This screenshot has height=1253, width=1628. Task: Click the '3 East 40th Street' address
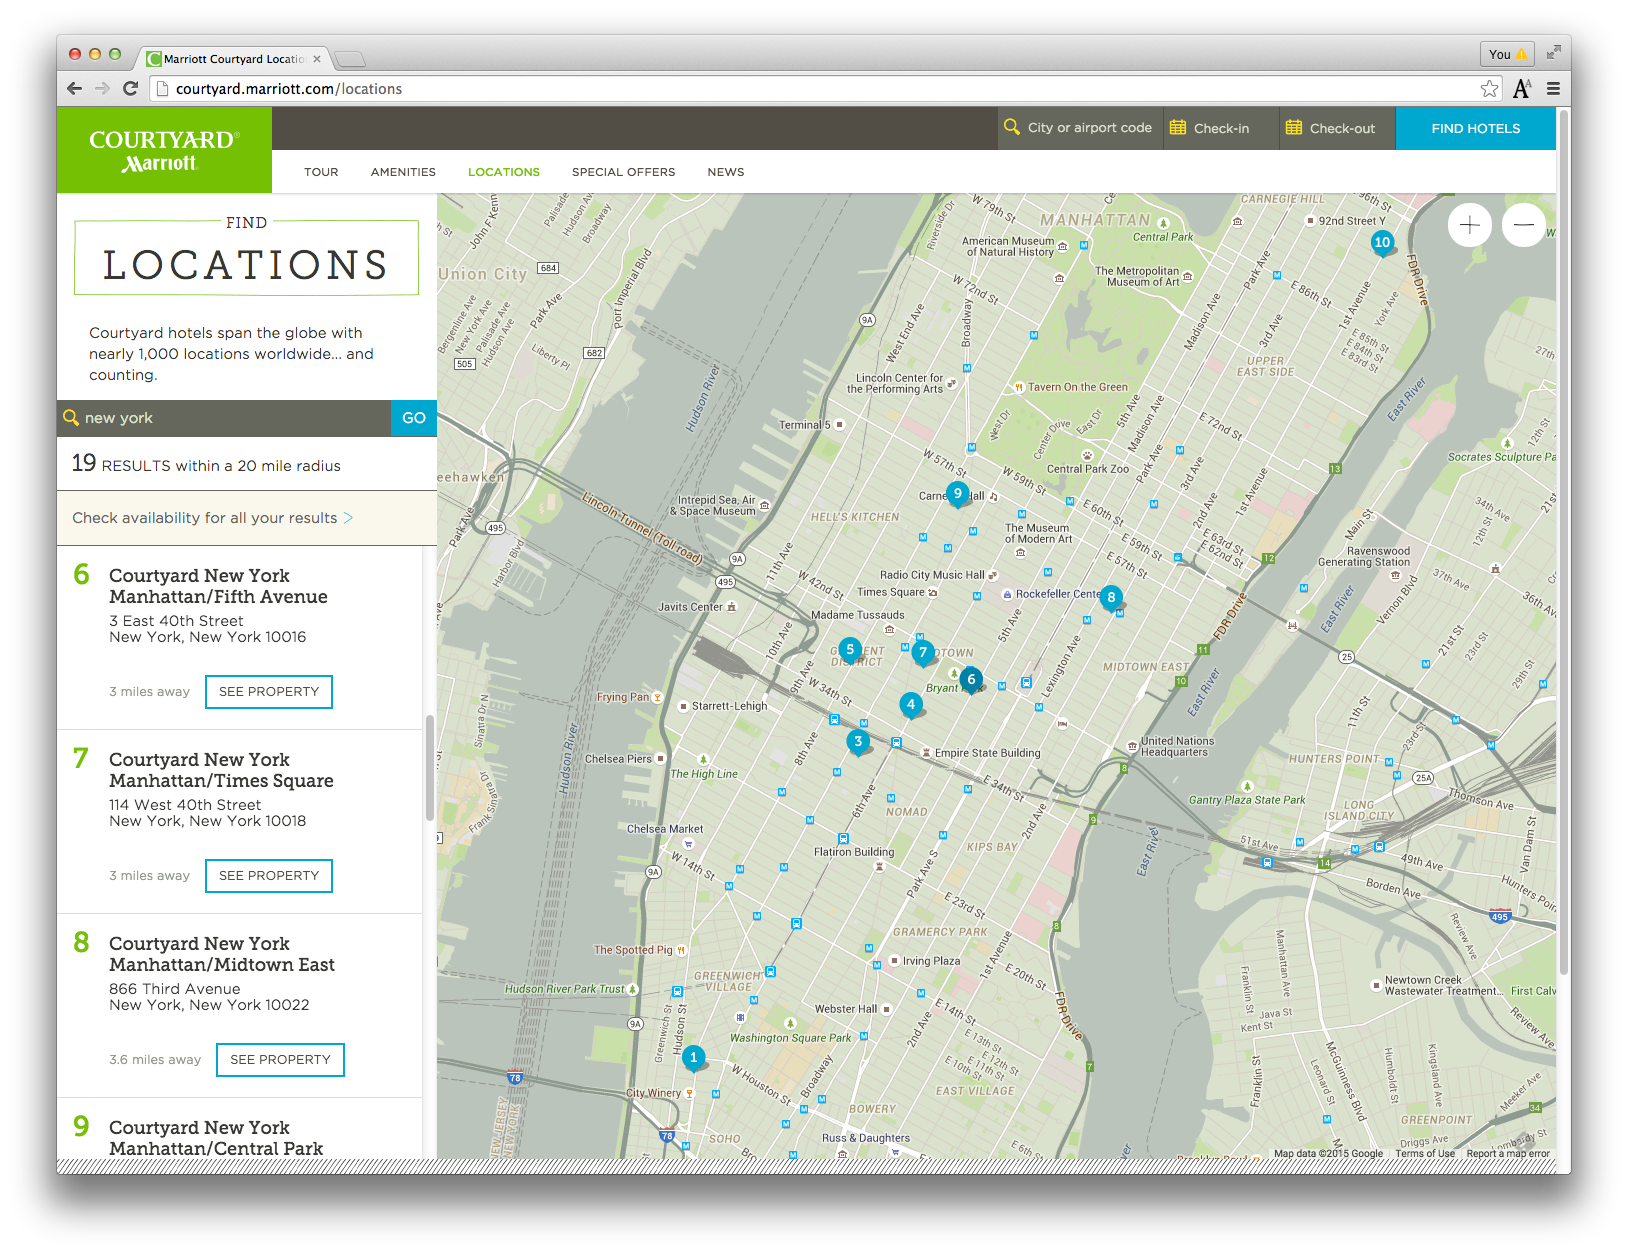pyautogui.click(x=176, y=621)
